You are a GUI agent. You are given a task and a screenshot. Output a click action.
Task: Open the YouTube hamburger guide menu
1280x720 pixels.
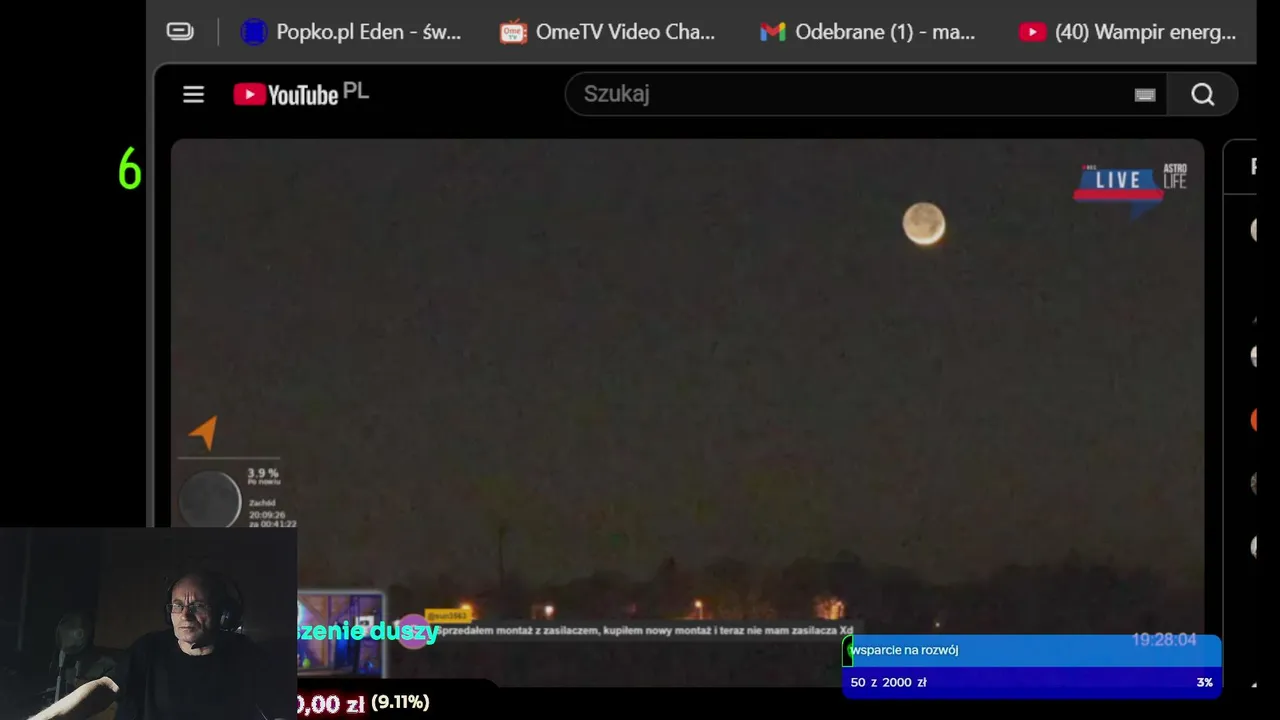click(193, 94)
